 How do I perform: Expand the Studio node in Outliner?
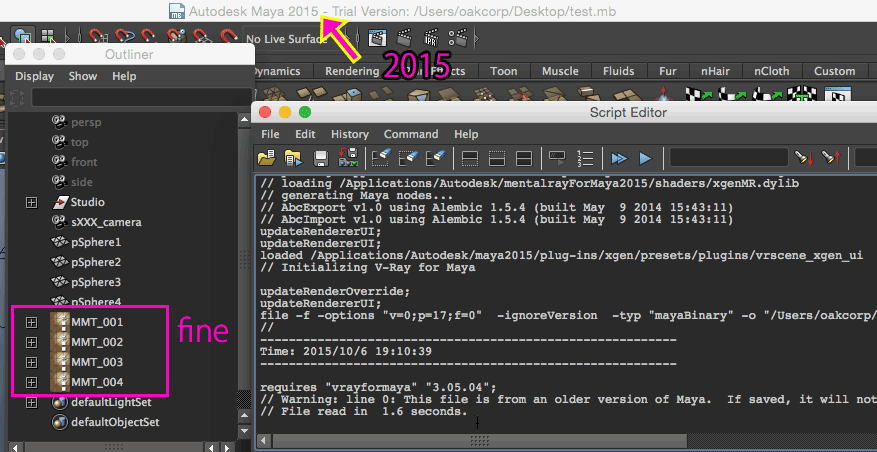pyautogui.click(x=31, y=203)
